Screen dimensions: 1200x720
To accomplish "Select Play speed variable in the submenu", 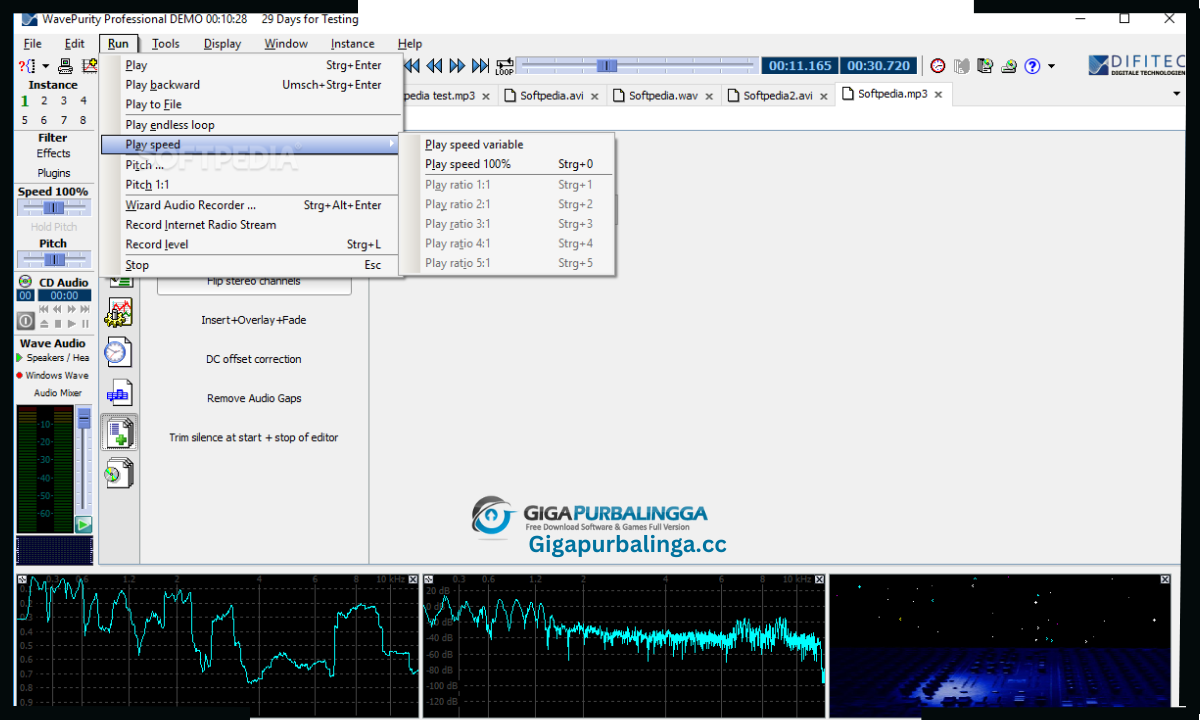I will pos(506,145).
